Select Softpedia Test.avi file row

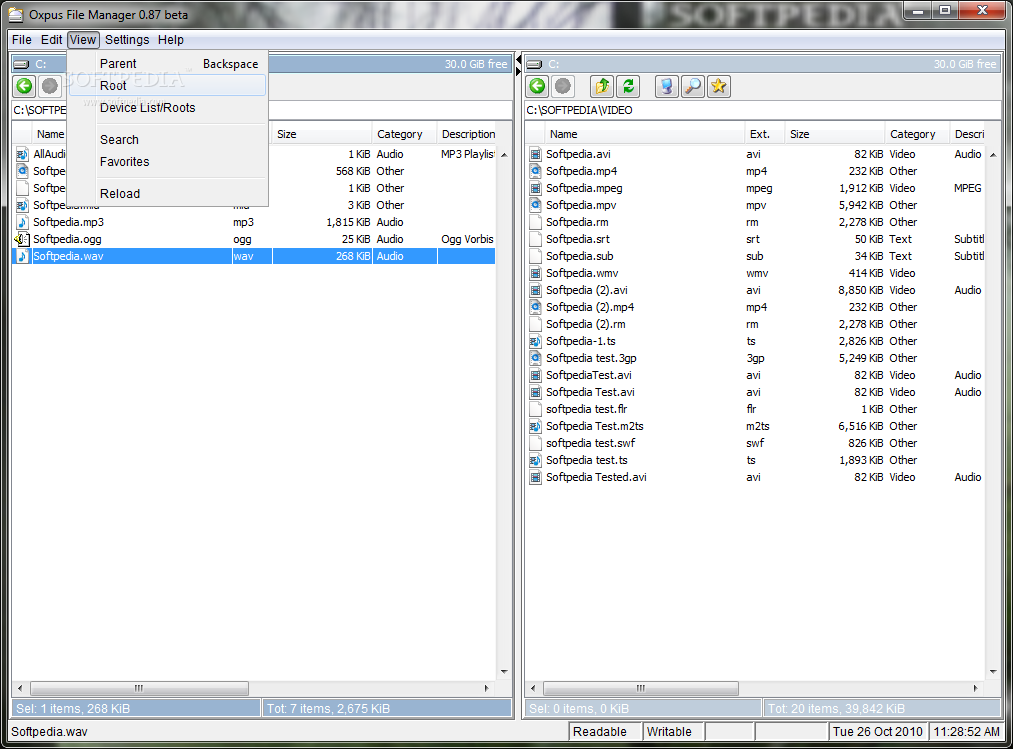[x=757, y=392]
